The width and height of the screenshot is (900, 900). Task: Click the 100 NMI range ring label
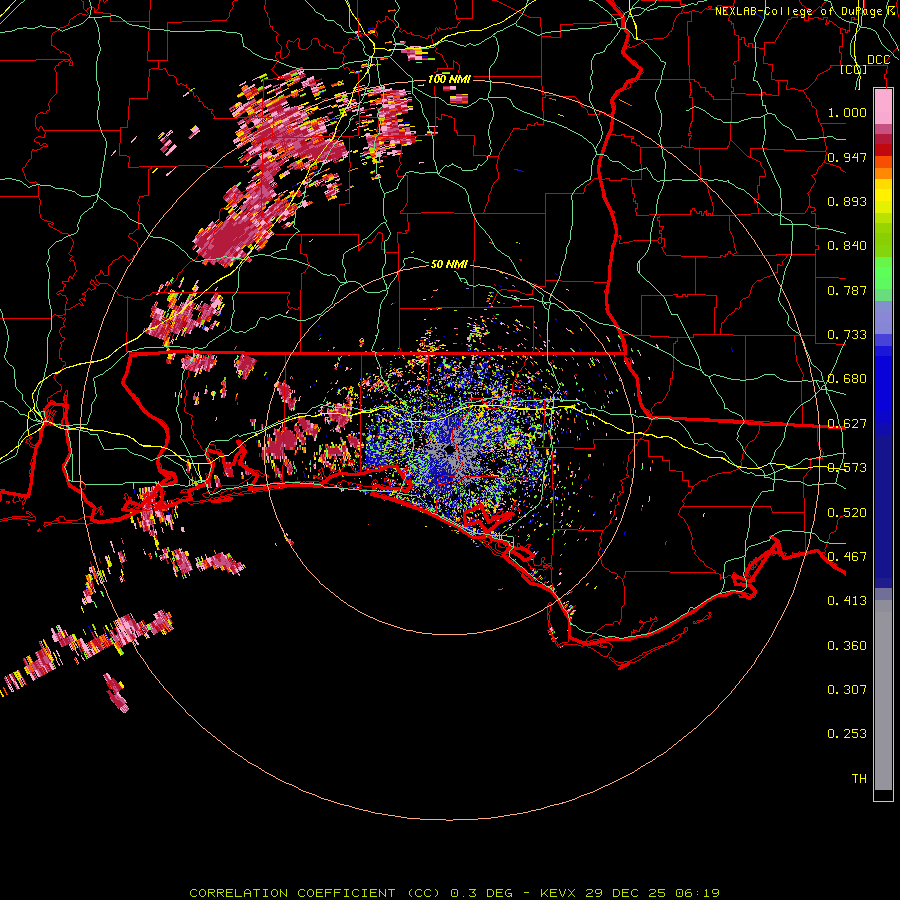coord(449,79)
